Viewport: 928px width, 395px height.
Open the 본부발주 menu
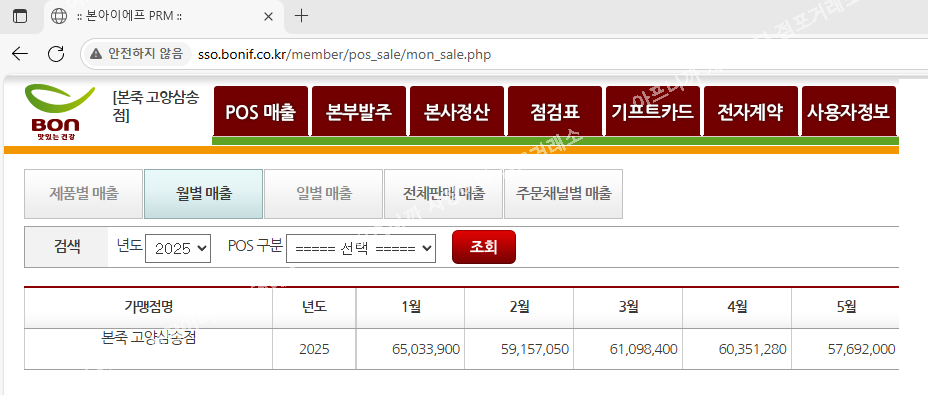pos(359,111)
